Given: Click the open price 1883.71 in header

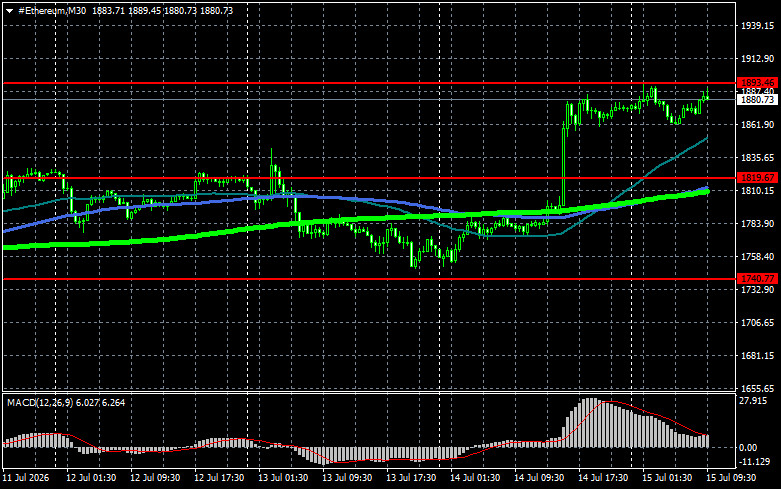Looking at the screenshot, I should click(108, 10).
